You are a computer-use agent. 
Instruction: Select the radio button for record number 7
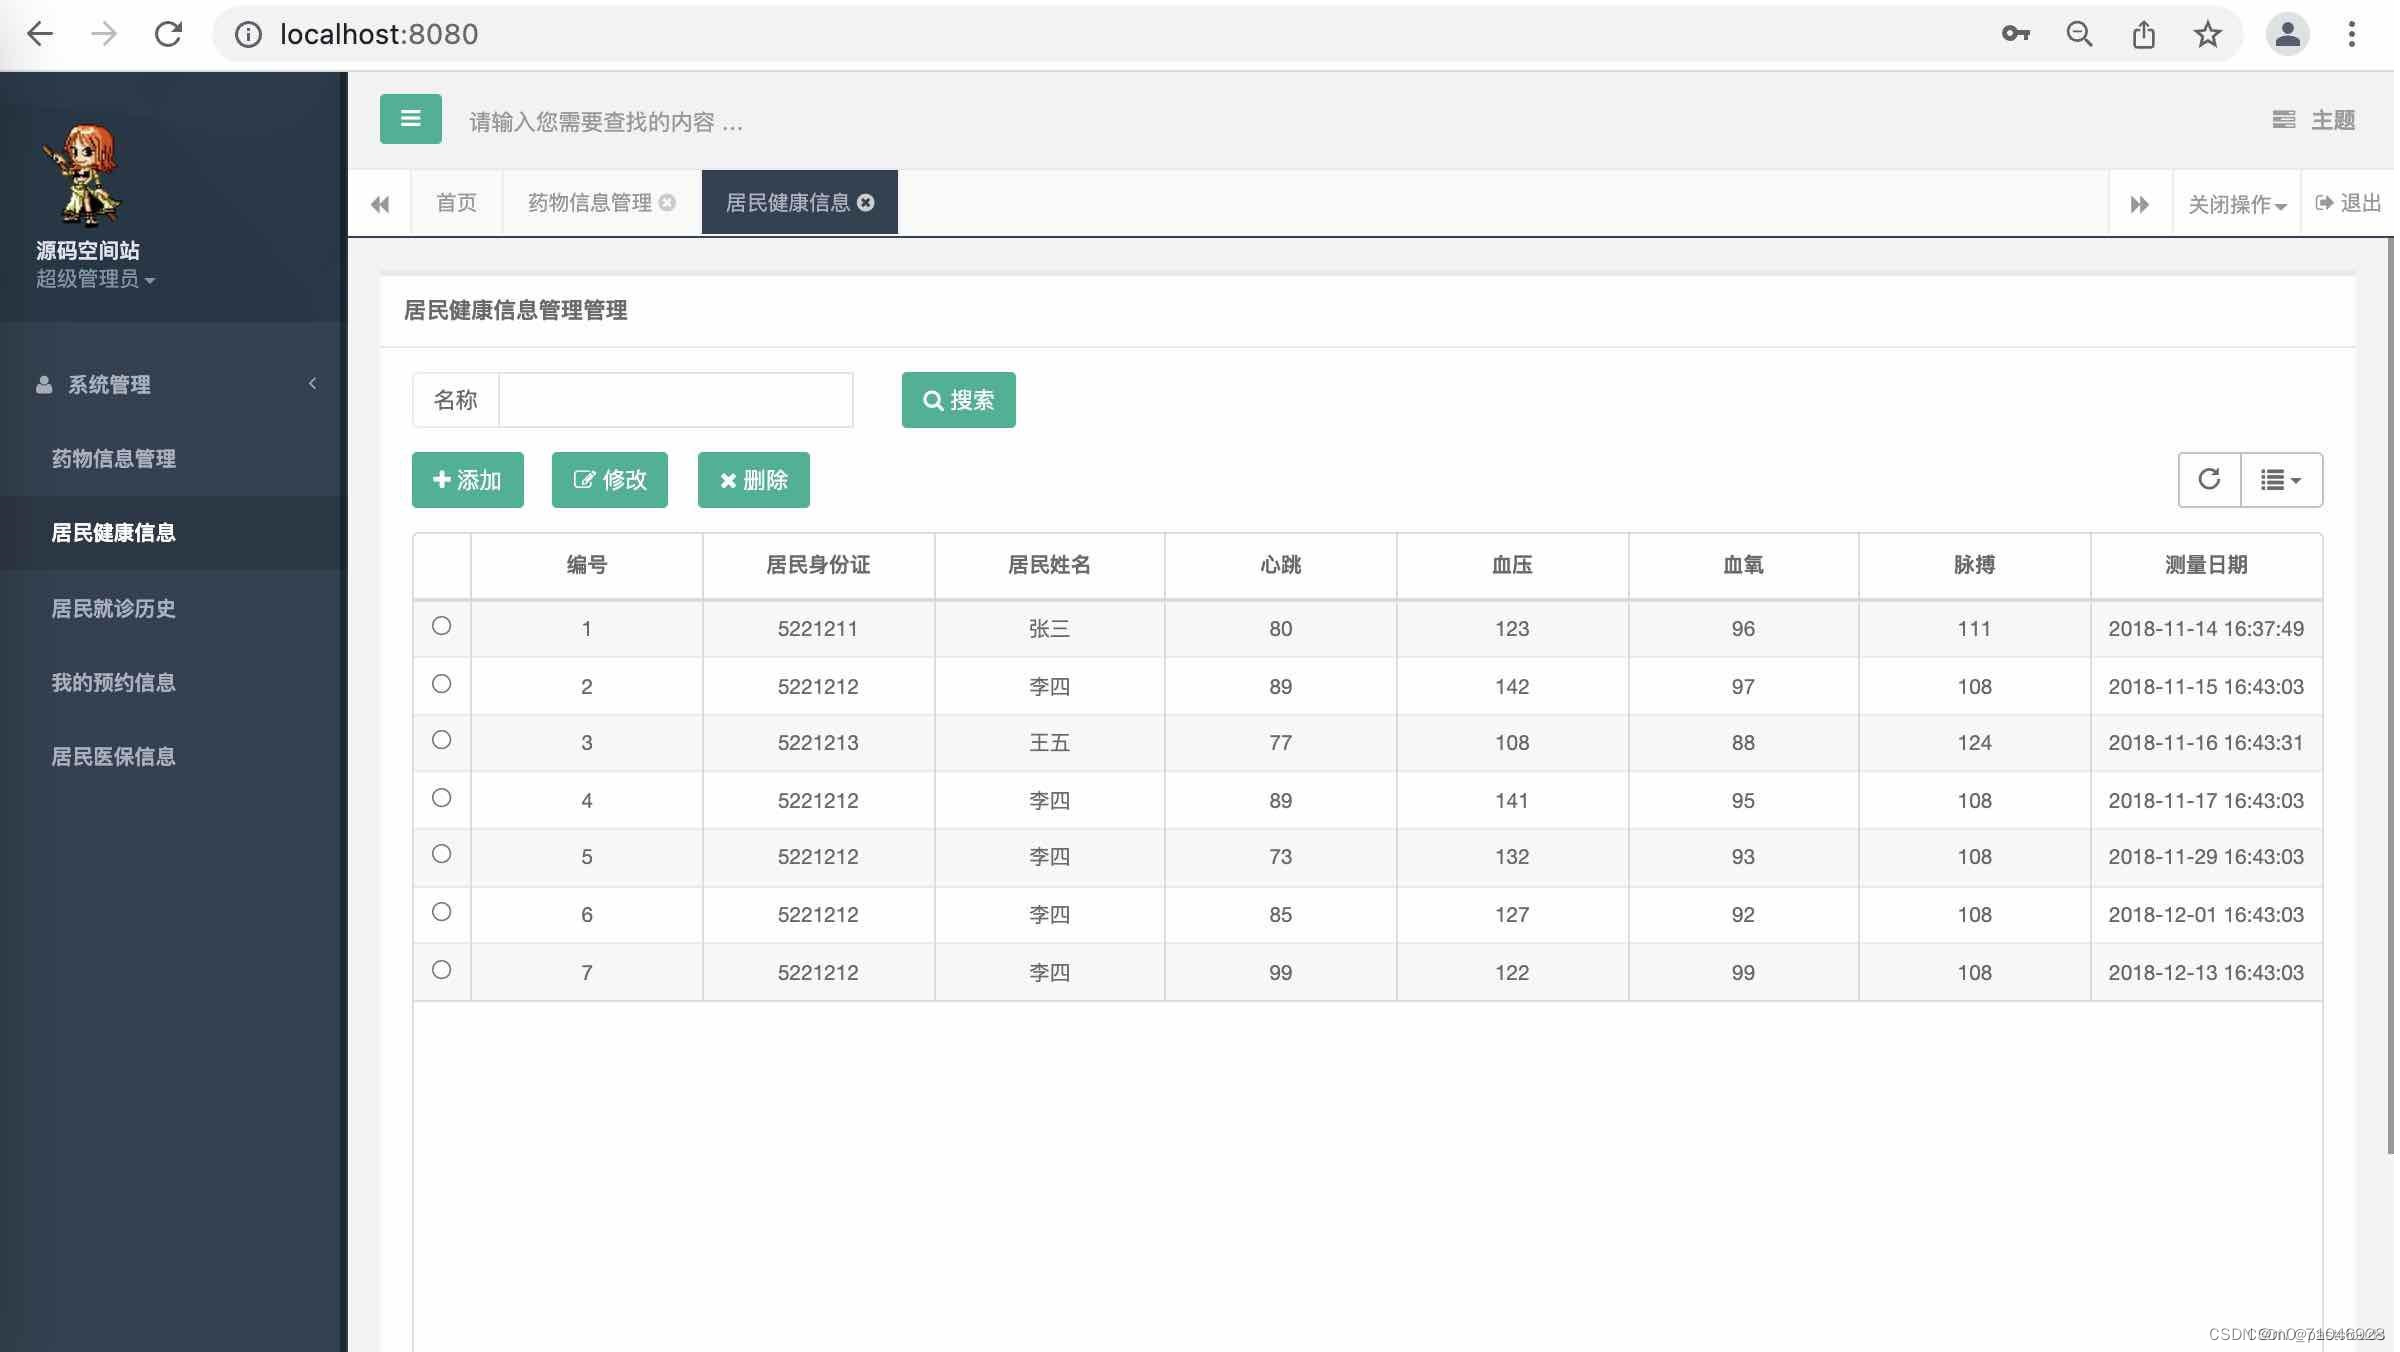pyautogui.click(x=441, y=969)
